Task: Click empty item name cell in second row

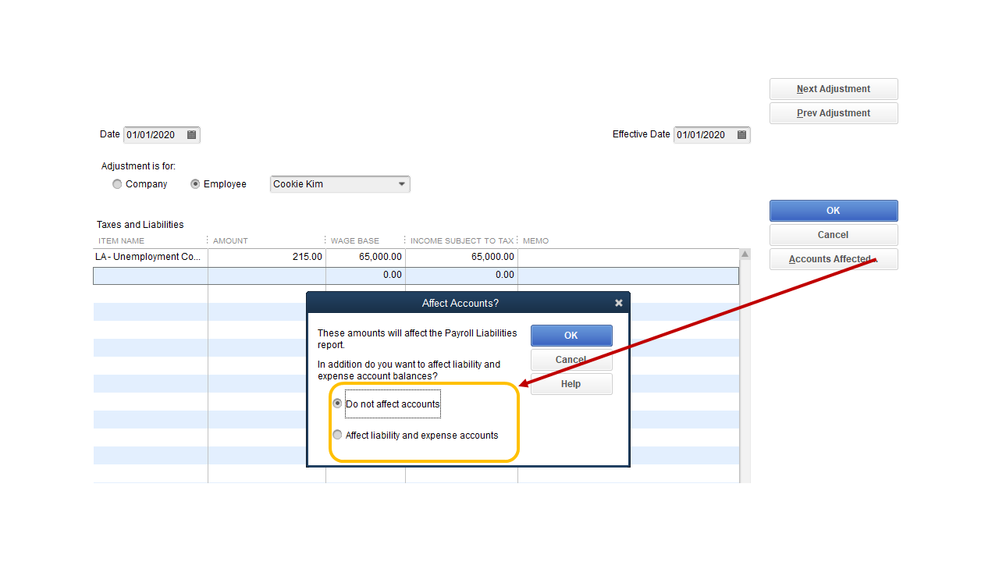Action: tap(150, 275)
